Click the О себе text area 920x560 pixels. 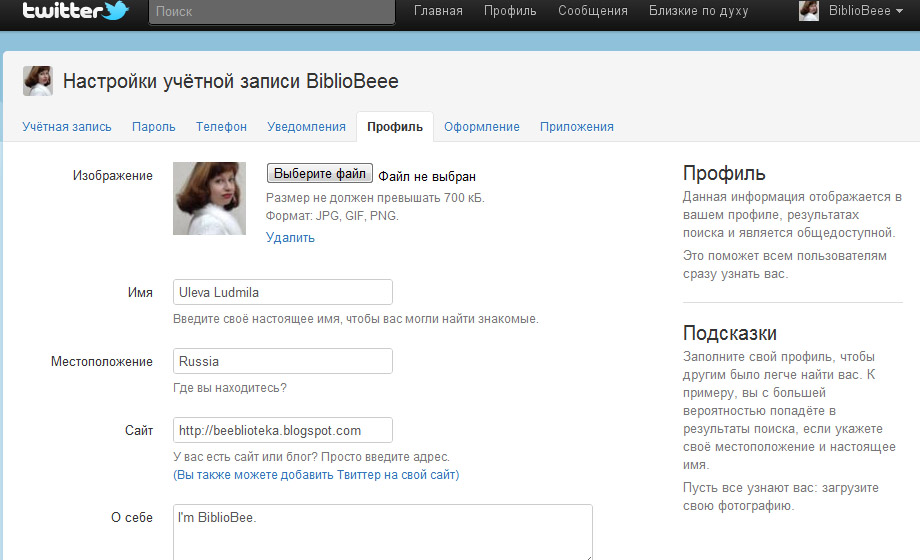click(383, 532)
